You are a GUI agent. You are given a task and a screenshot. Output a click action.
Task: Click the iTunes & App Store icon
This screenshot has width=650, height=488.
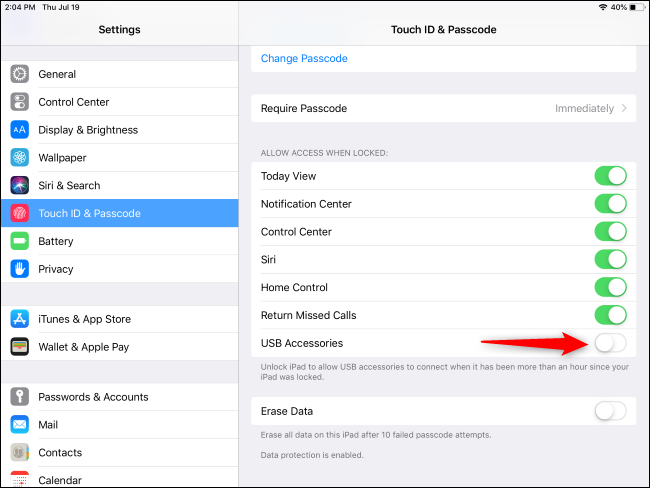pyautogui.click(x=20, y=319)
